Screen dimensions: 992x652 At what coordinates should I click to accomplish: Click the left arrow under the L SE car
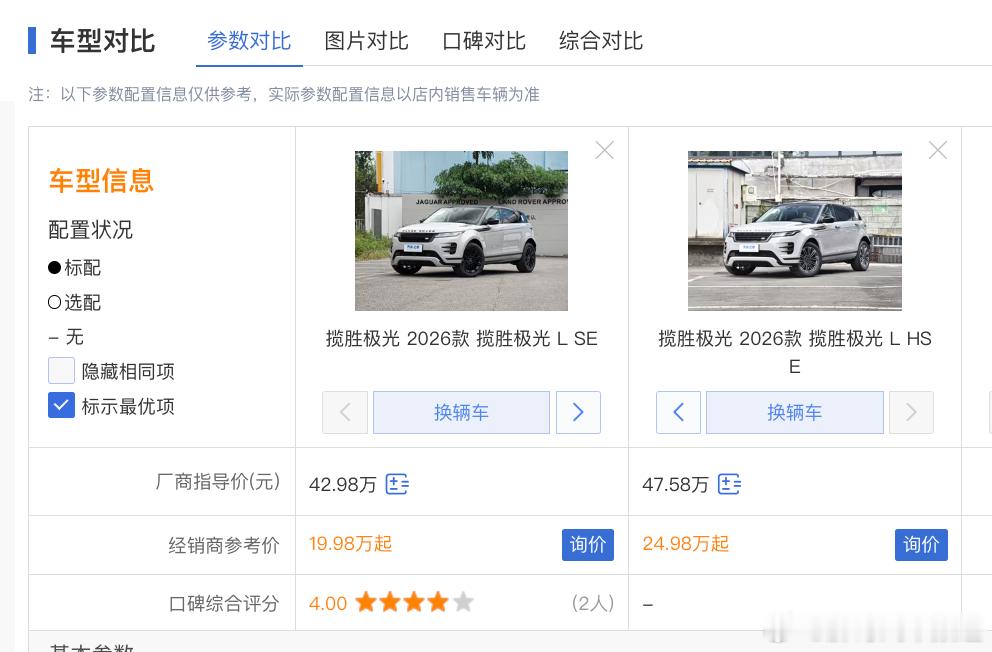click(x=345, y=412)
